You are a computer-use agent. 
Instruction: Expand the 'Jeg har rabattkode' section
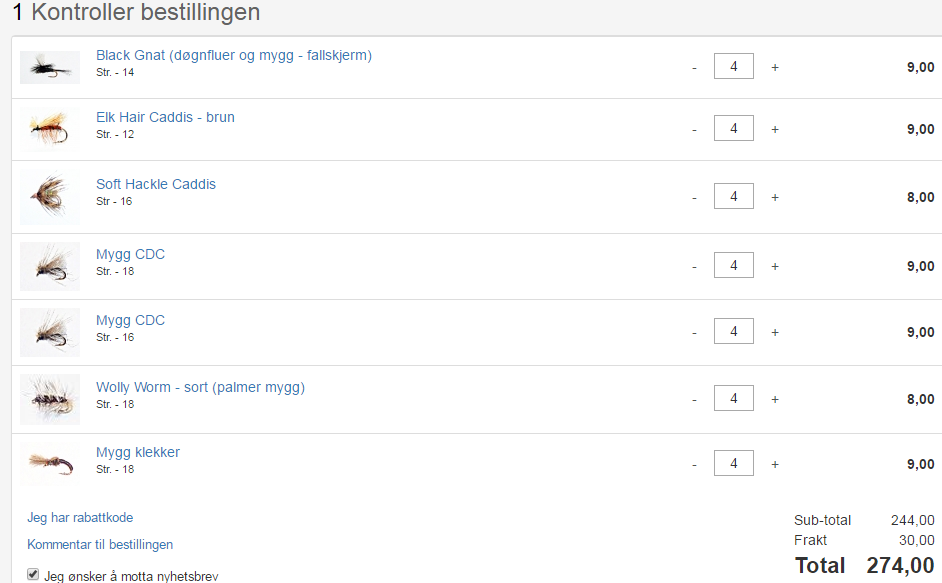click(x=80, y=517)
